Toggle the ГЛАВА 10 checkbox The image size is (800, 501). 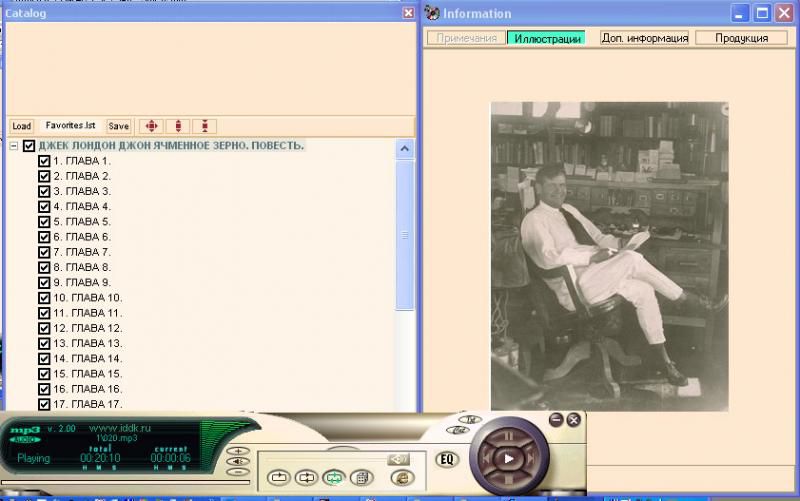(x=44, y=298)
